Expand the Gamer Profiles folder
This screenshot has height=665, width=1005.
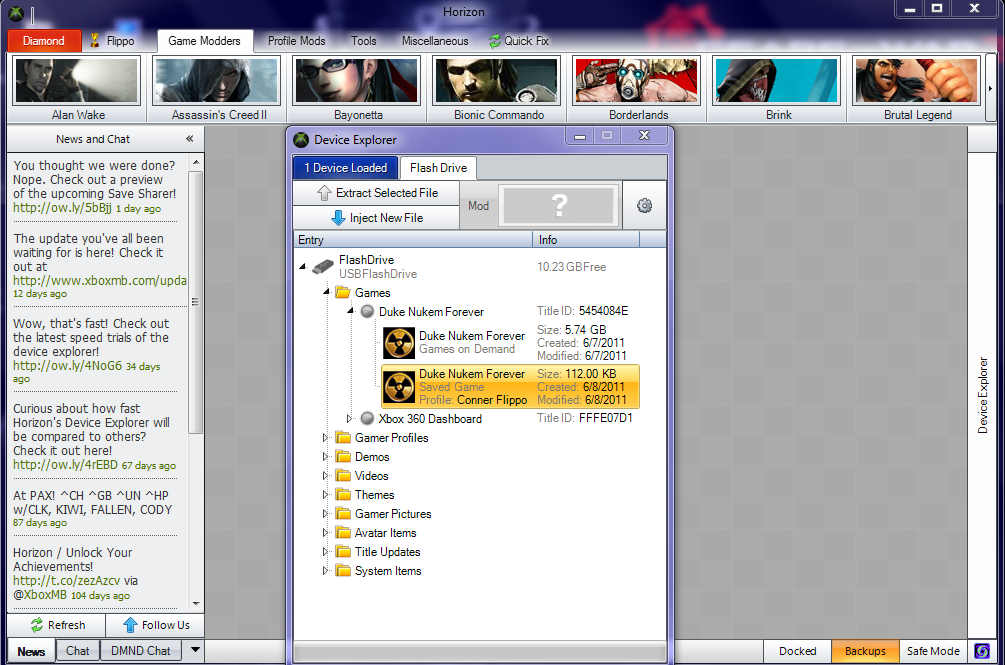coord(325,438)
